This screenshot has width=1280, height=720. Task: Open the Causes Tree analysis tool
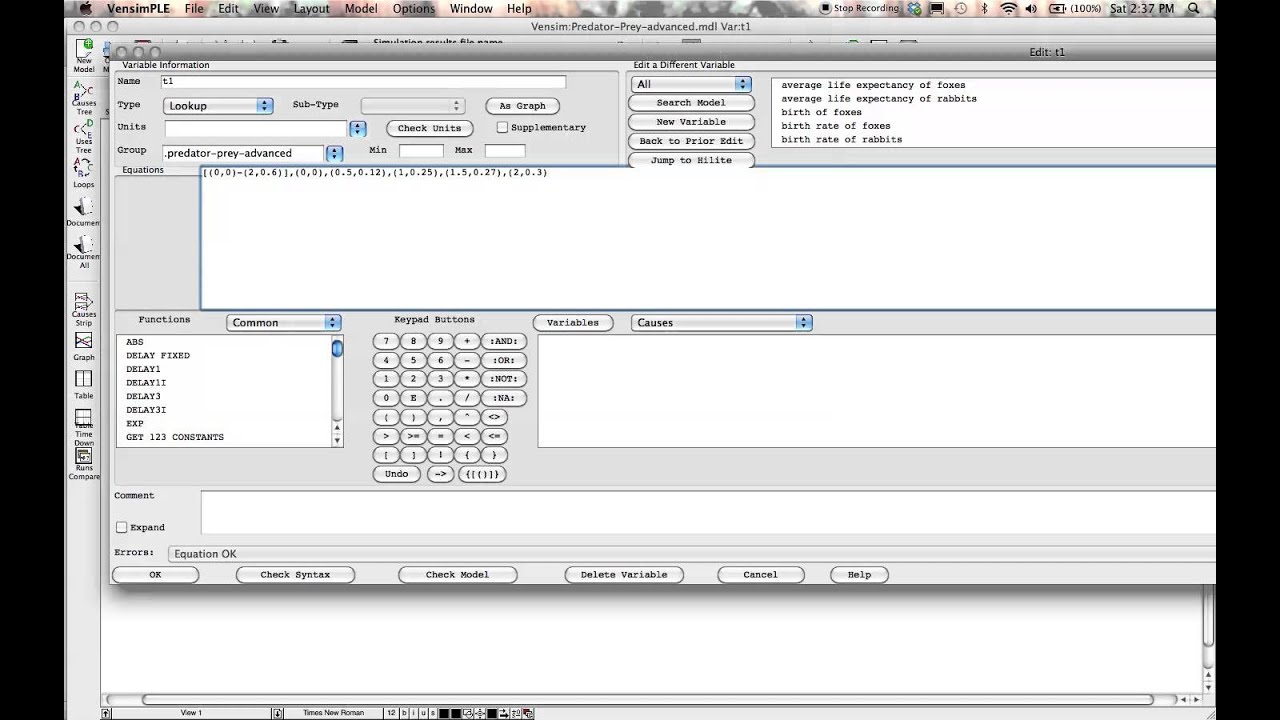[x=84, y=98]
